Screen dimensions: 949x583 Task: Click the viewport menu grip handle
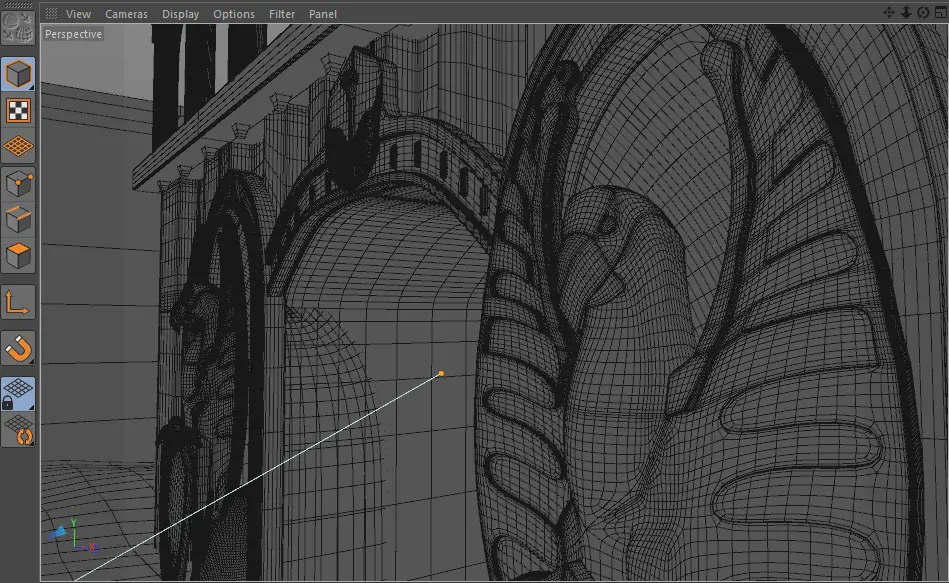tap(51, 13)
